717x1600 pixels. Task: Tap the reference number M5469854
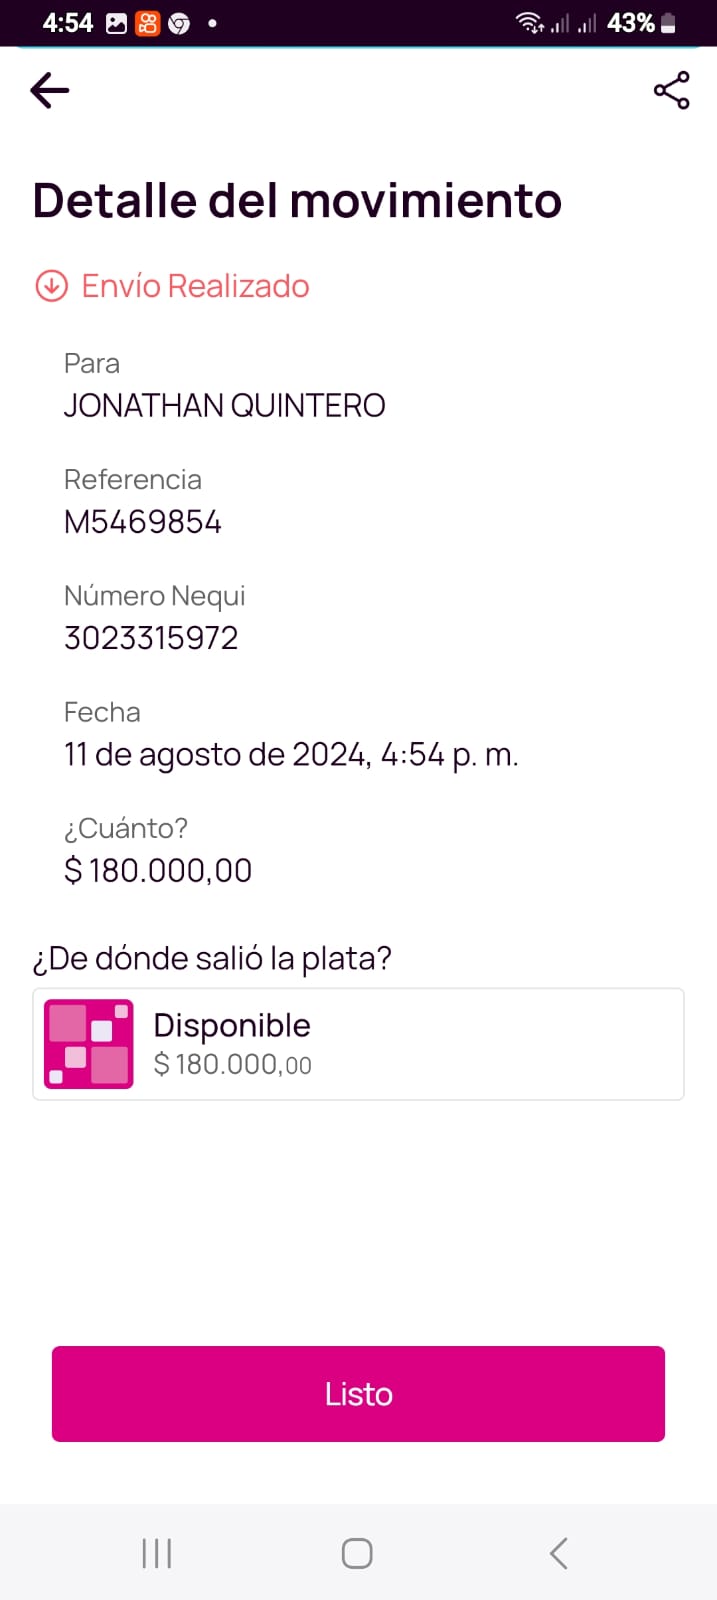[143, 522]
